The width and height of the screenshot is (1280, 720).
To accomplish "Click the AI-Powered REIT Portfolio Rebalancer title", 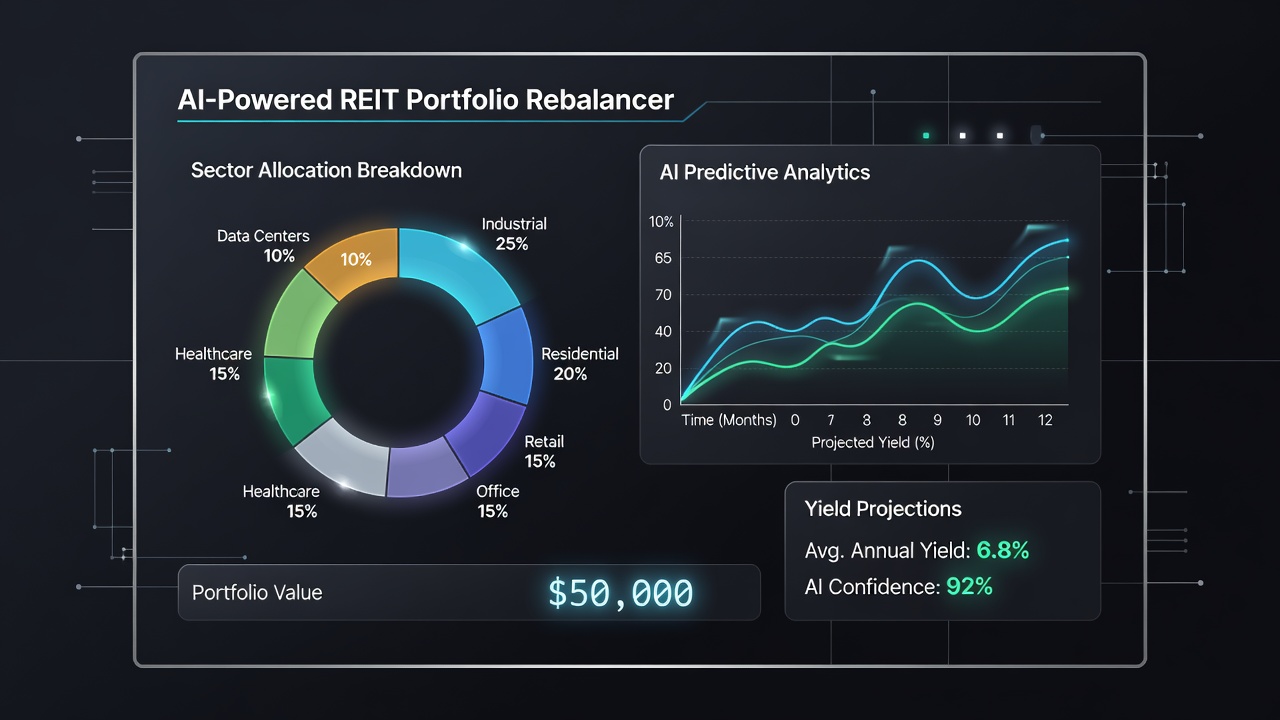I will coord(426,100).
